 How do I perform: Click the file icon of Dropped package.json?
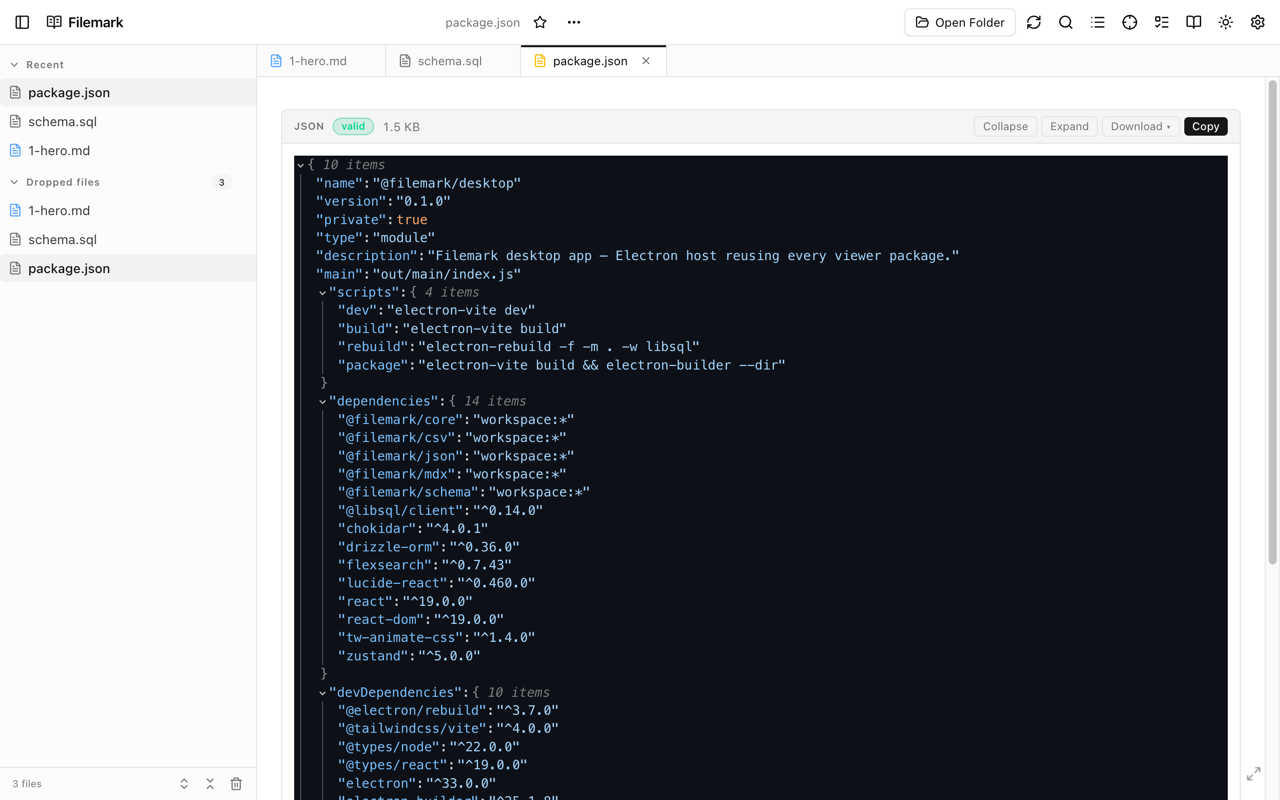click(15, 269)
